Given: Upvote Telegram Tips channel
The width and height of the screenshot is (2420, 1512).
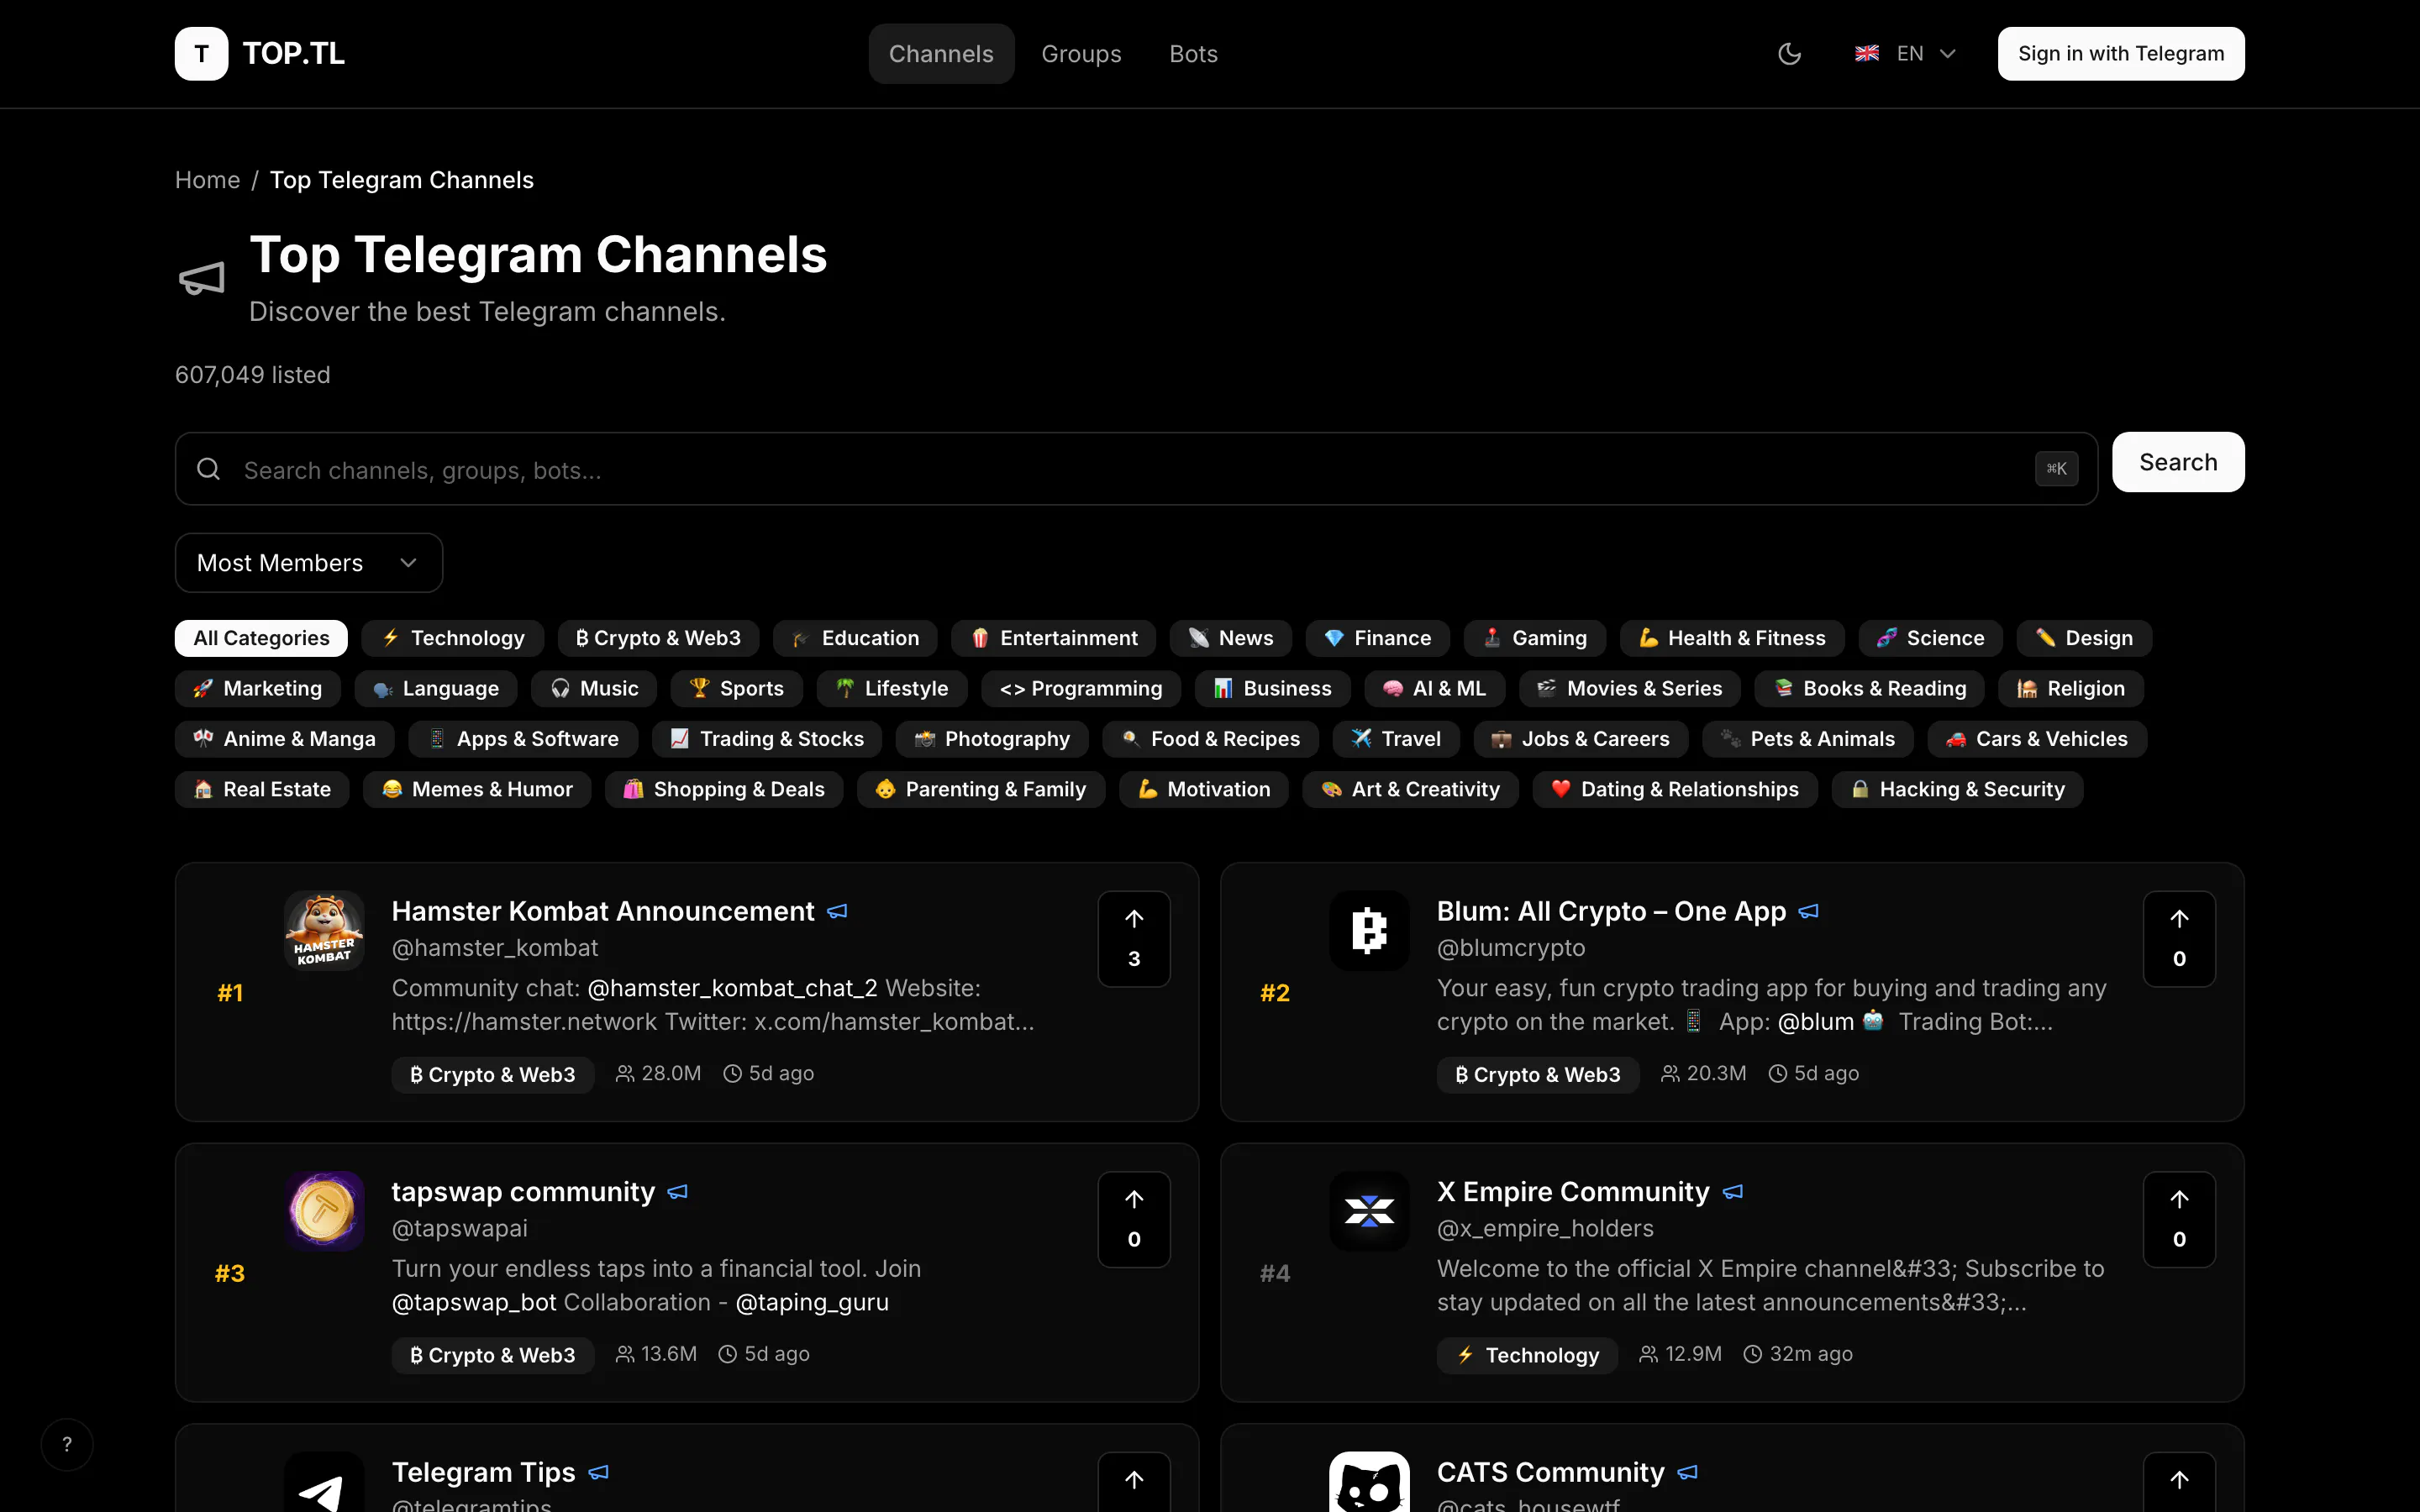Looking at the screenshot, I should pos(1134,1482).
